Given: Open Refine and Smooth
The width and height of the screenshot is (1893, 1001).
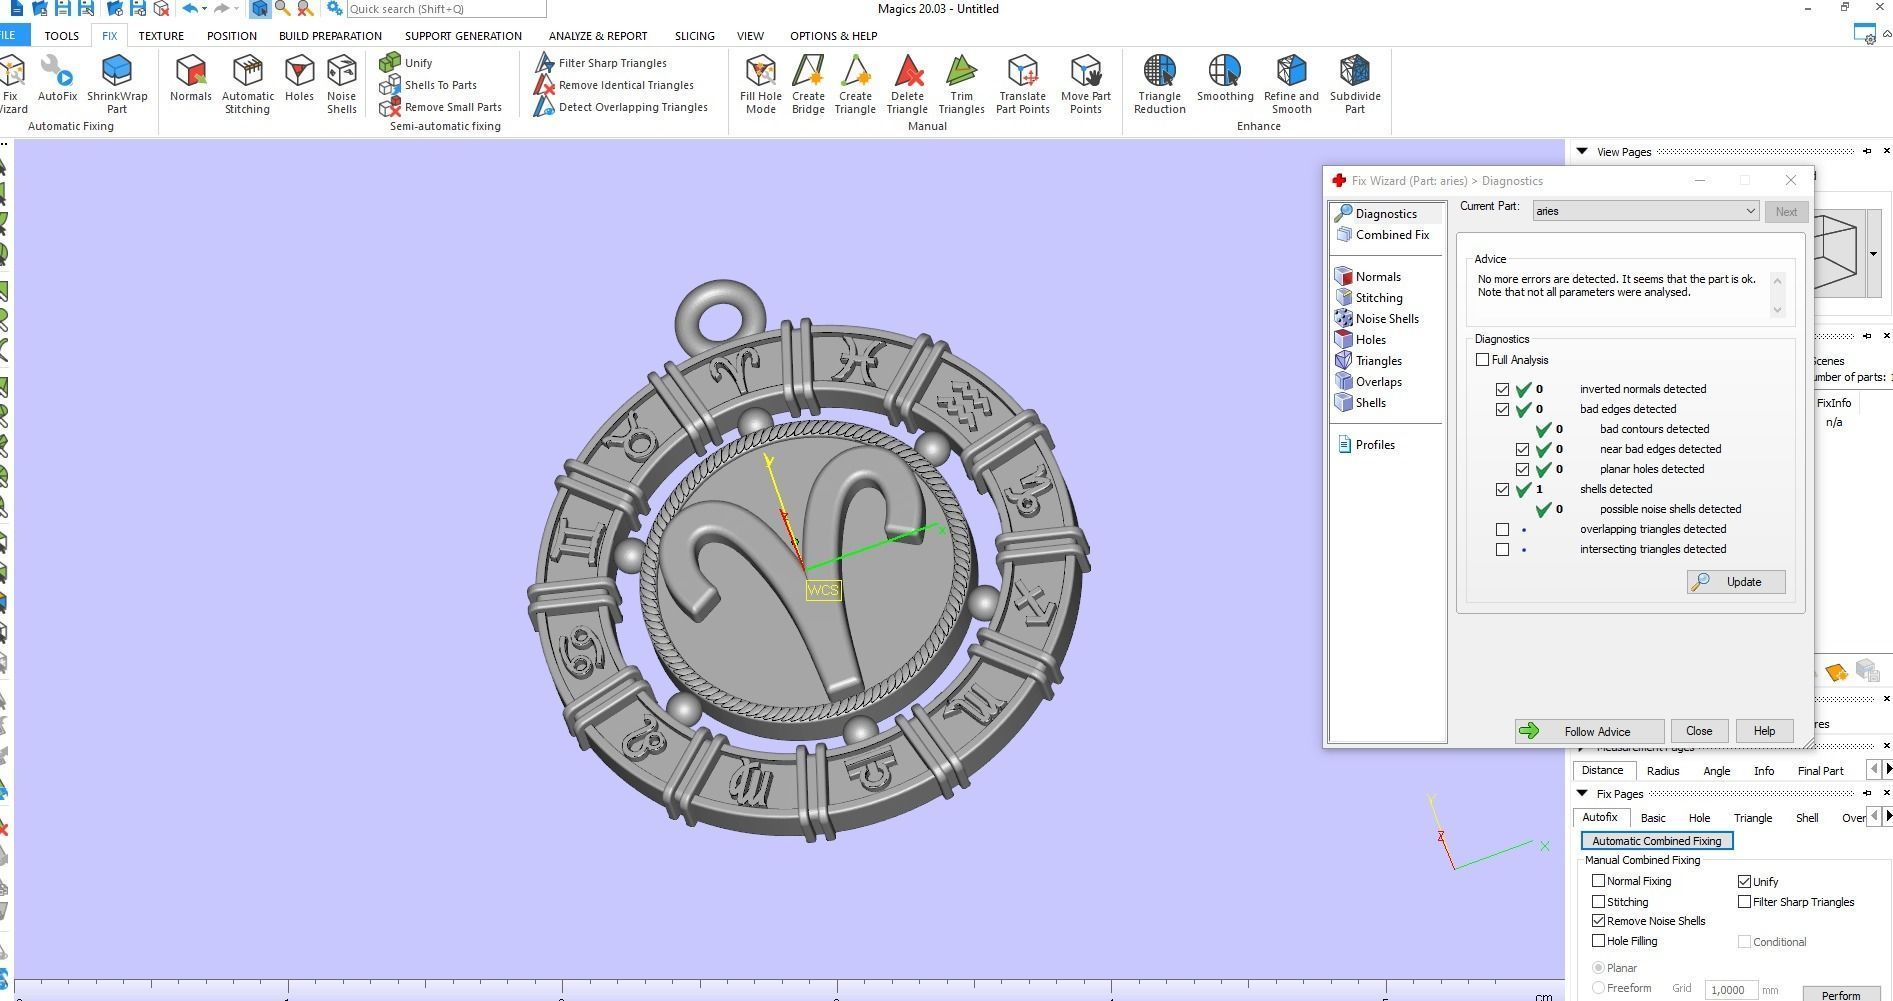Looking at the screenshot, I should click(x=1291, y=84).
